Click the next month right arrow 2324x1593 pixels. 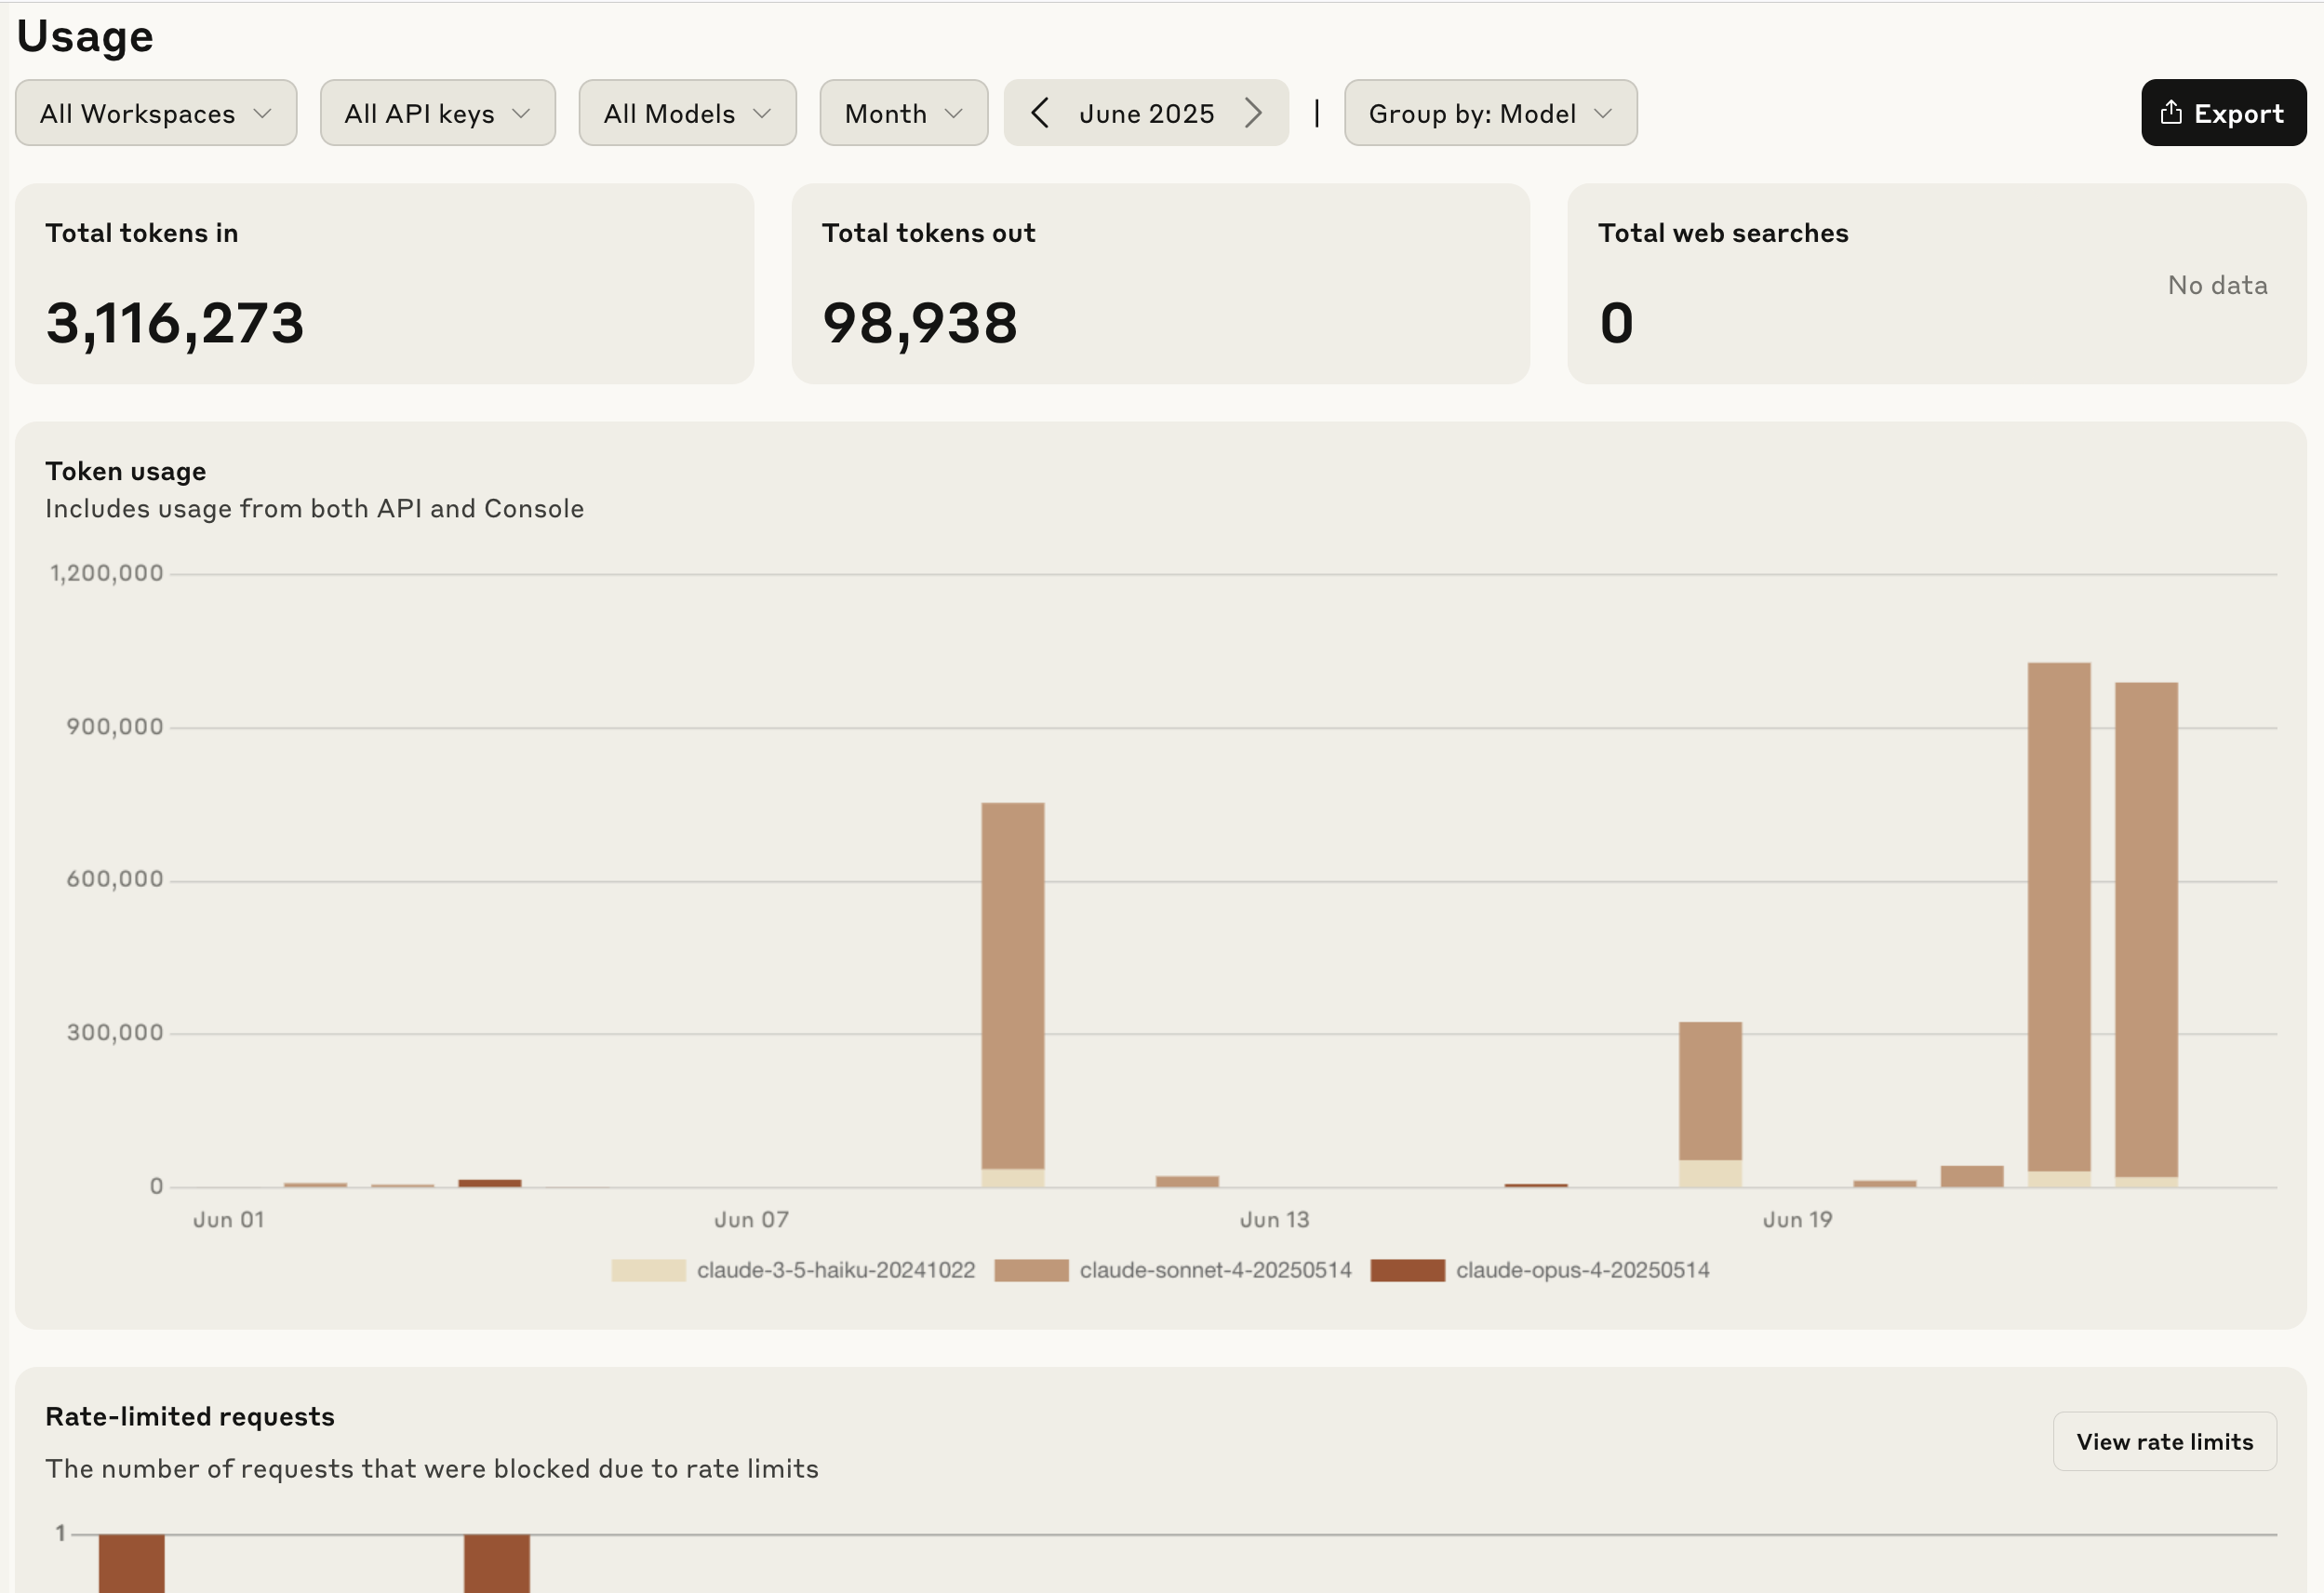1253,113
